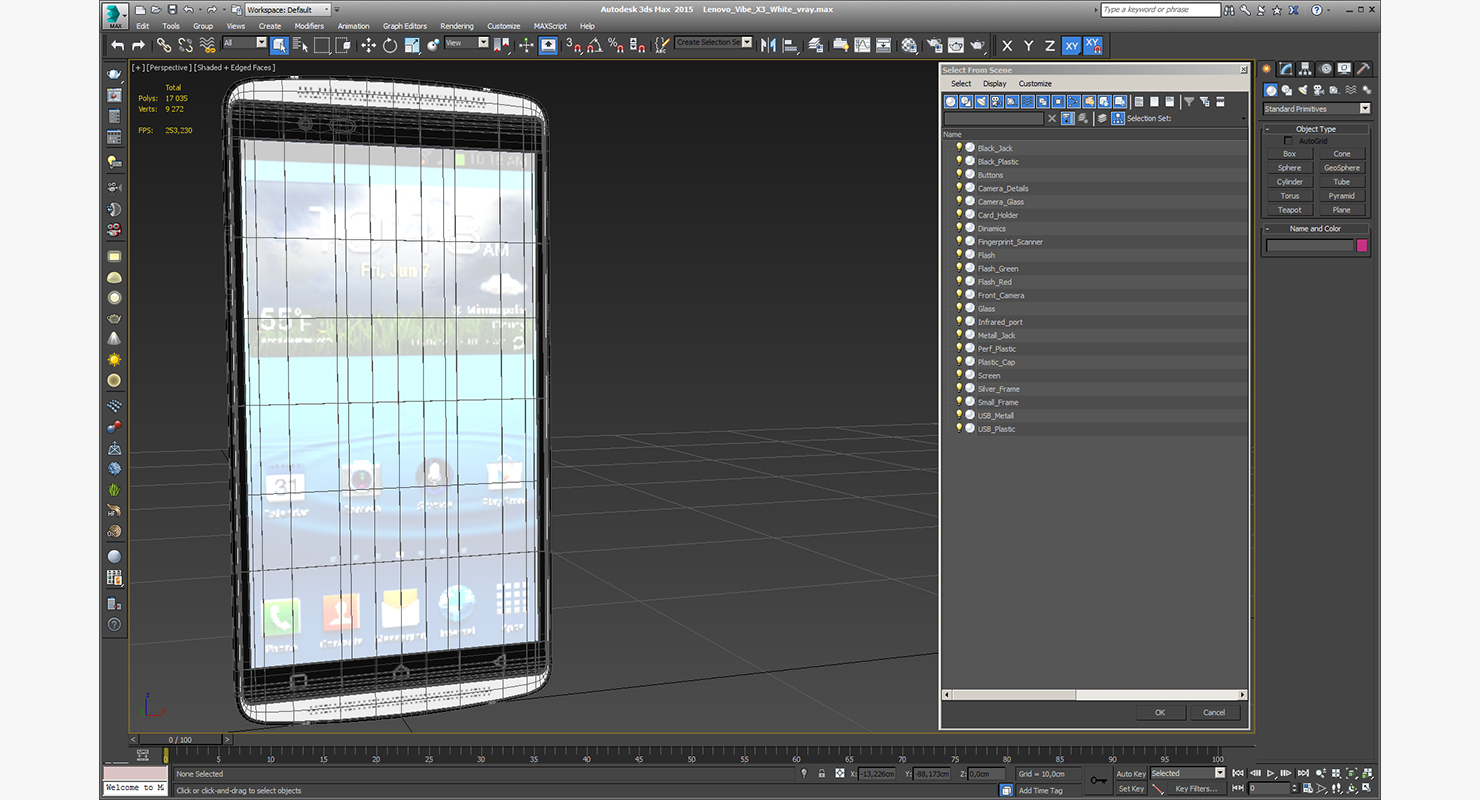
Task: Toggle the Percent Snap tool
Action: (616, 45)
